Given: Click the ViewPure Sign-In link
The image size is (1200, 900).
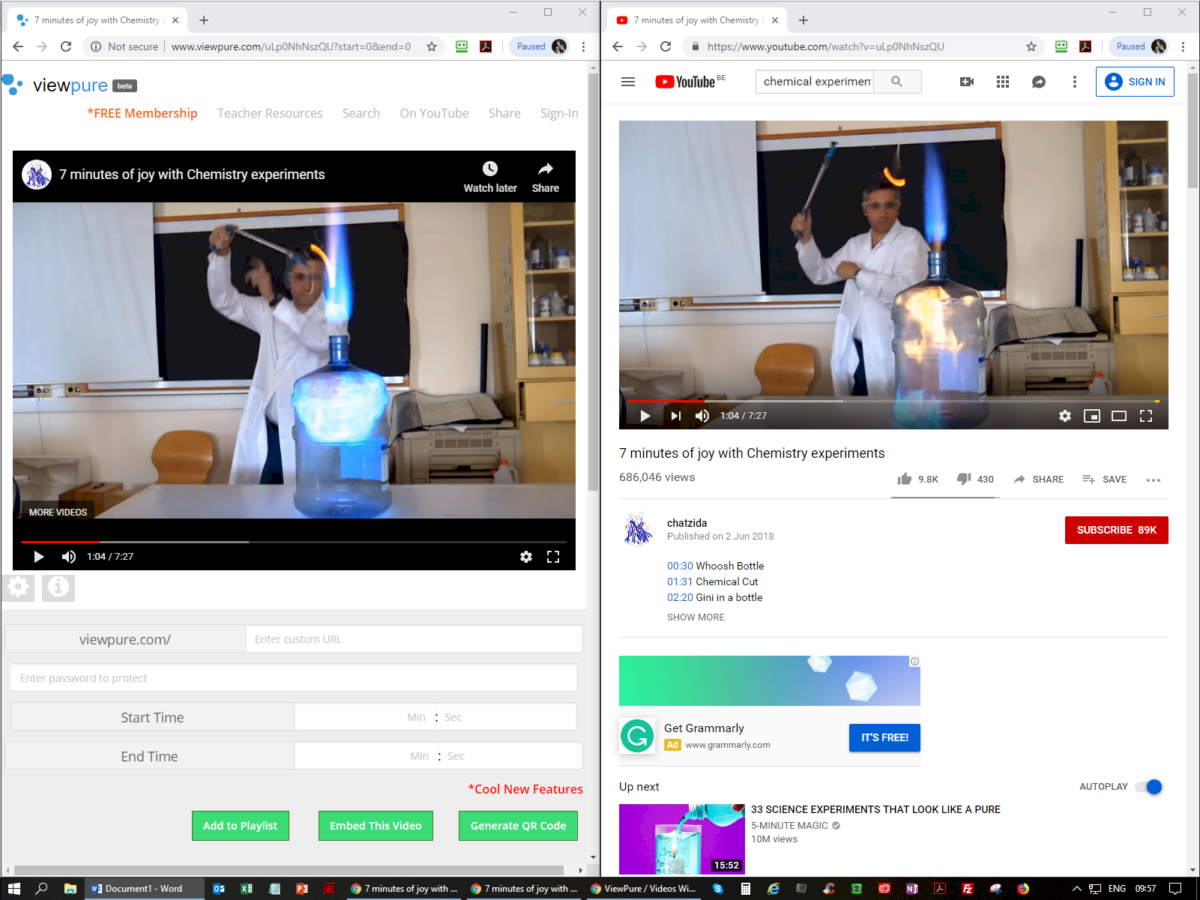Looking at the screenshot, I should tap(559, 113).
